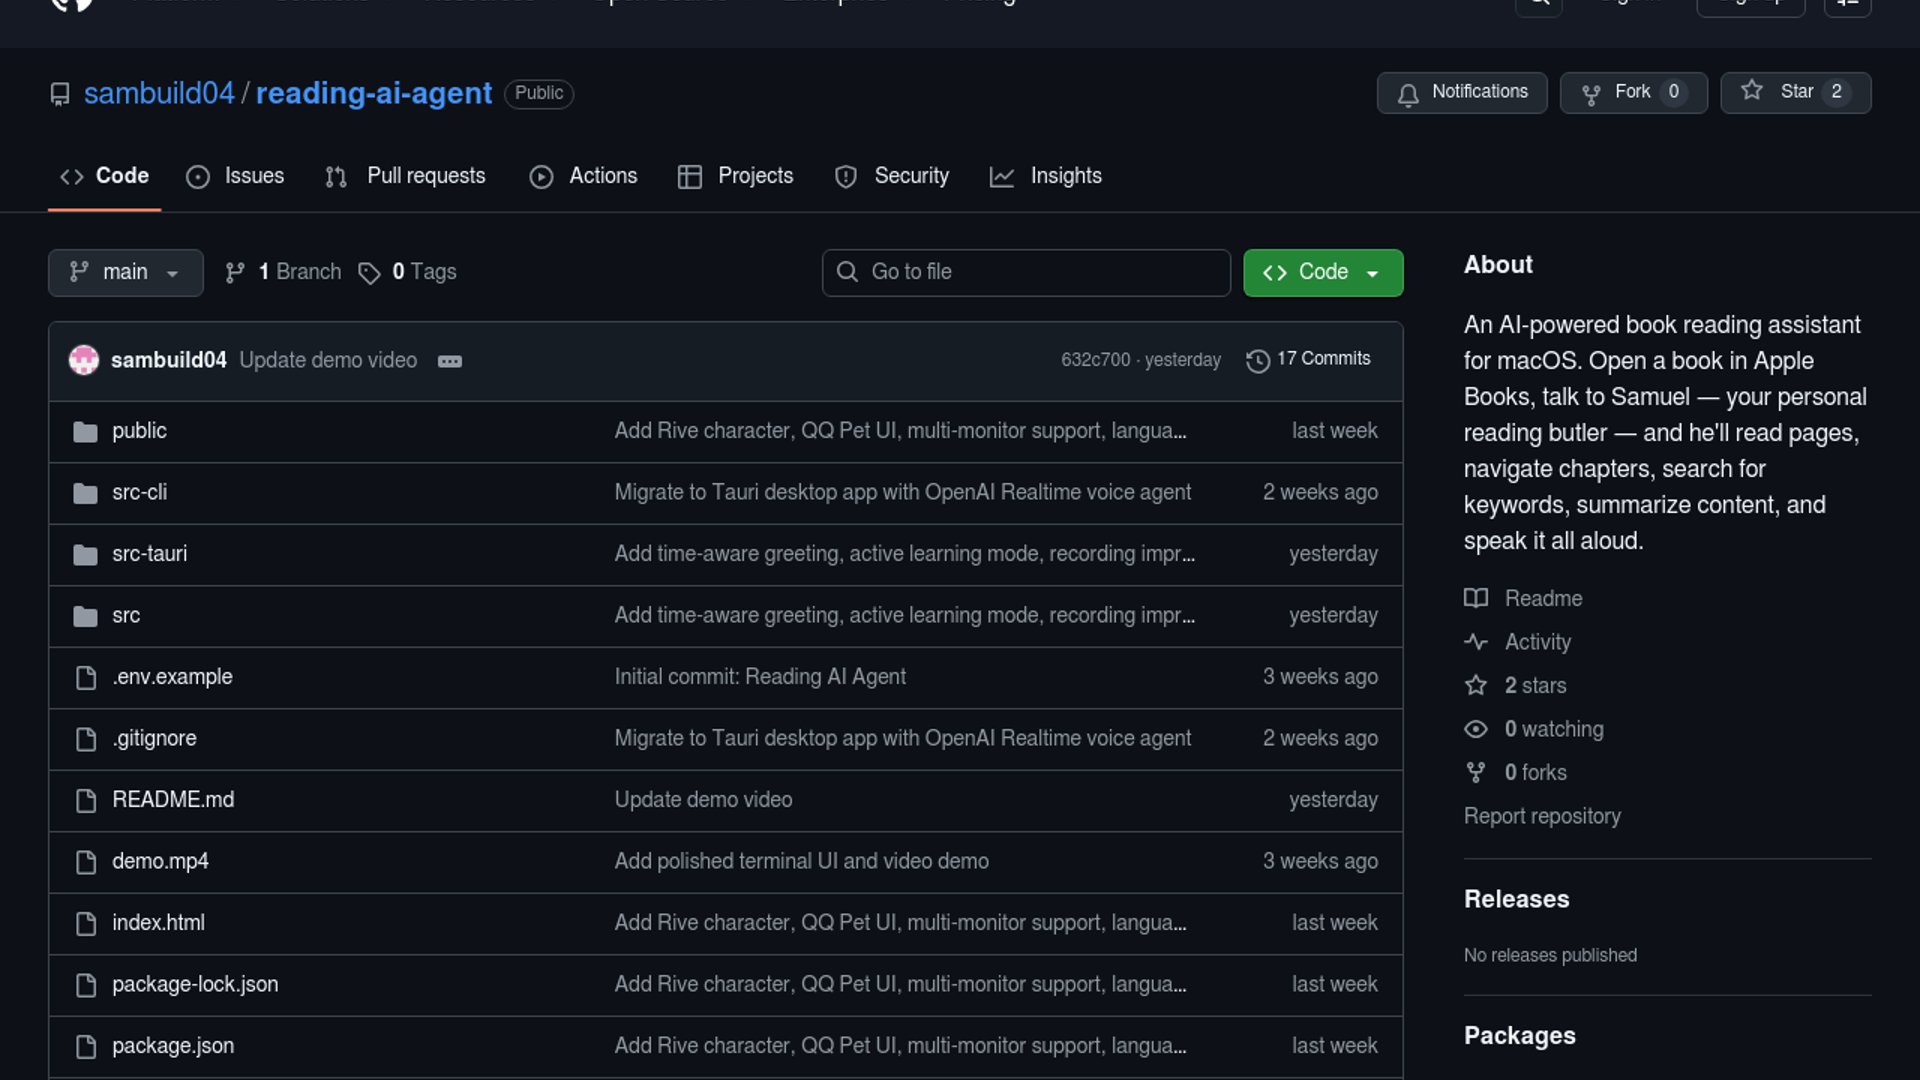Click the Notifications bell button
The image size is (1920, 1080).
tap(1461, 92)
